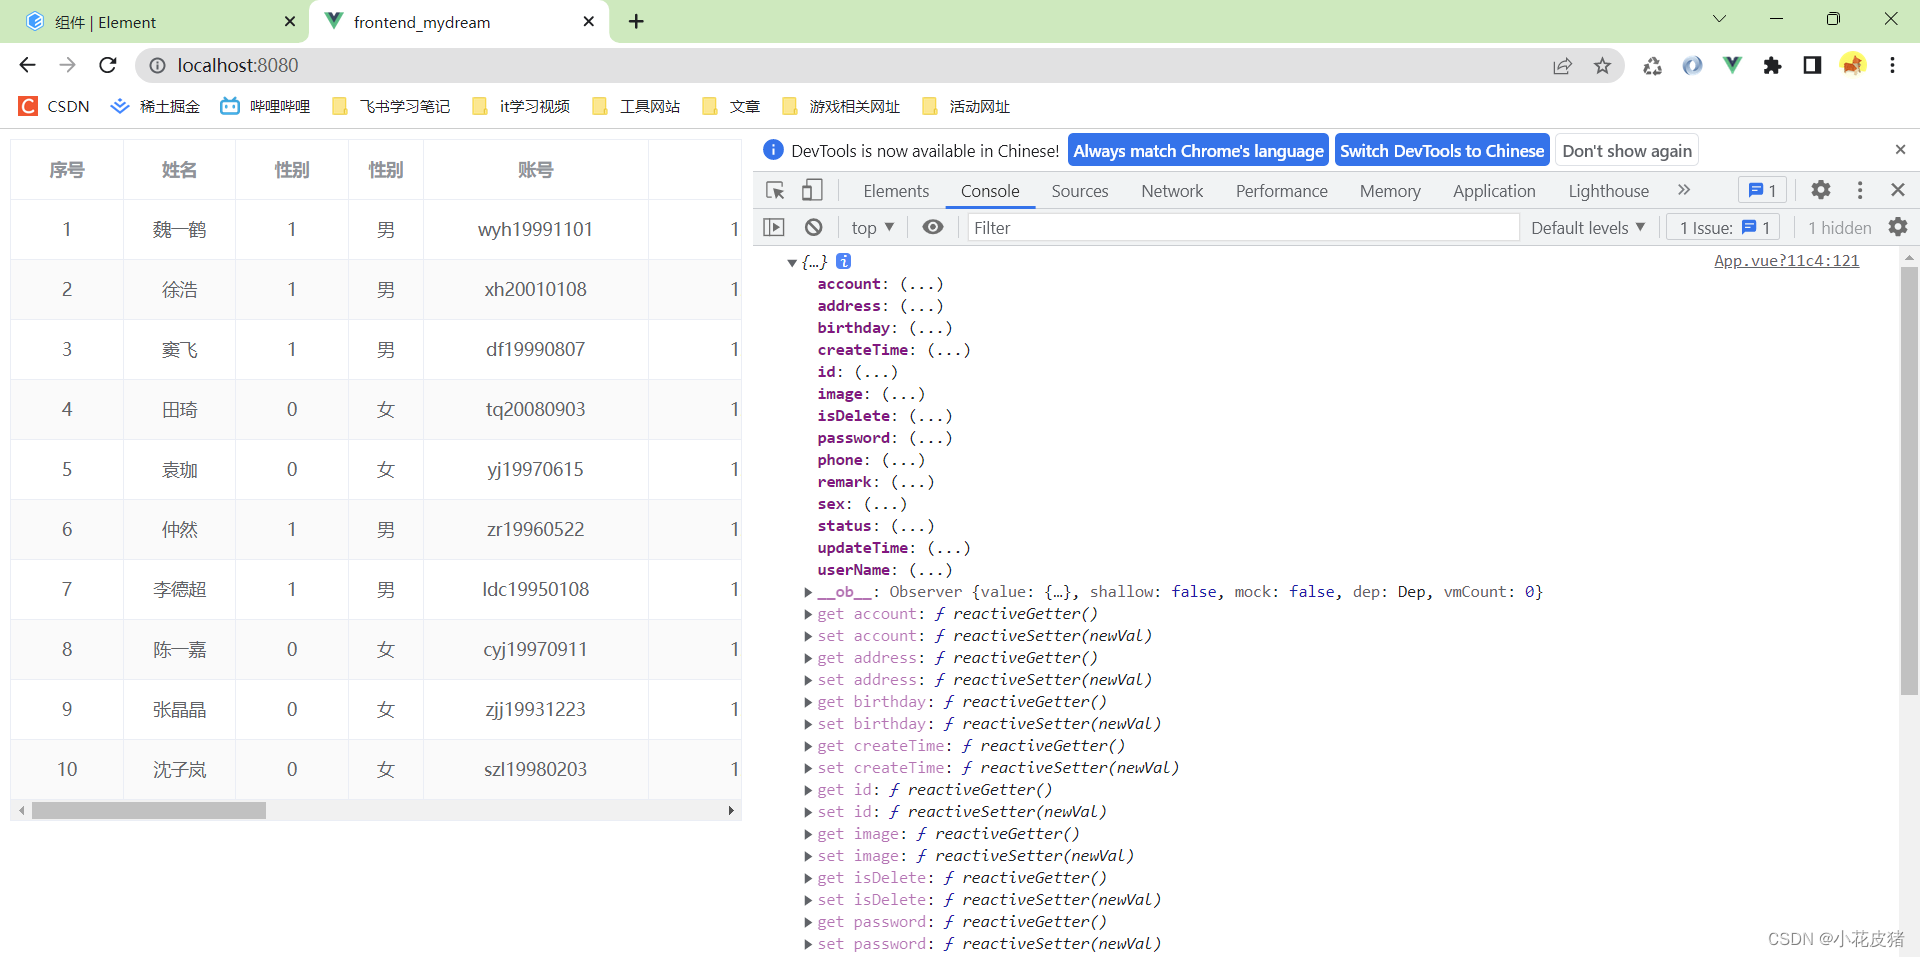Open the Default levels dropdown

[x=1588, y=228]
